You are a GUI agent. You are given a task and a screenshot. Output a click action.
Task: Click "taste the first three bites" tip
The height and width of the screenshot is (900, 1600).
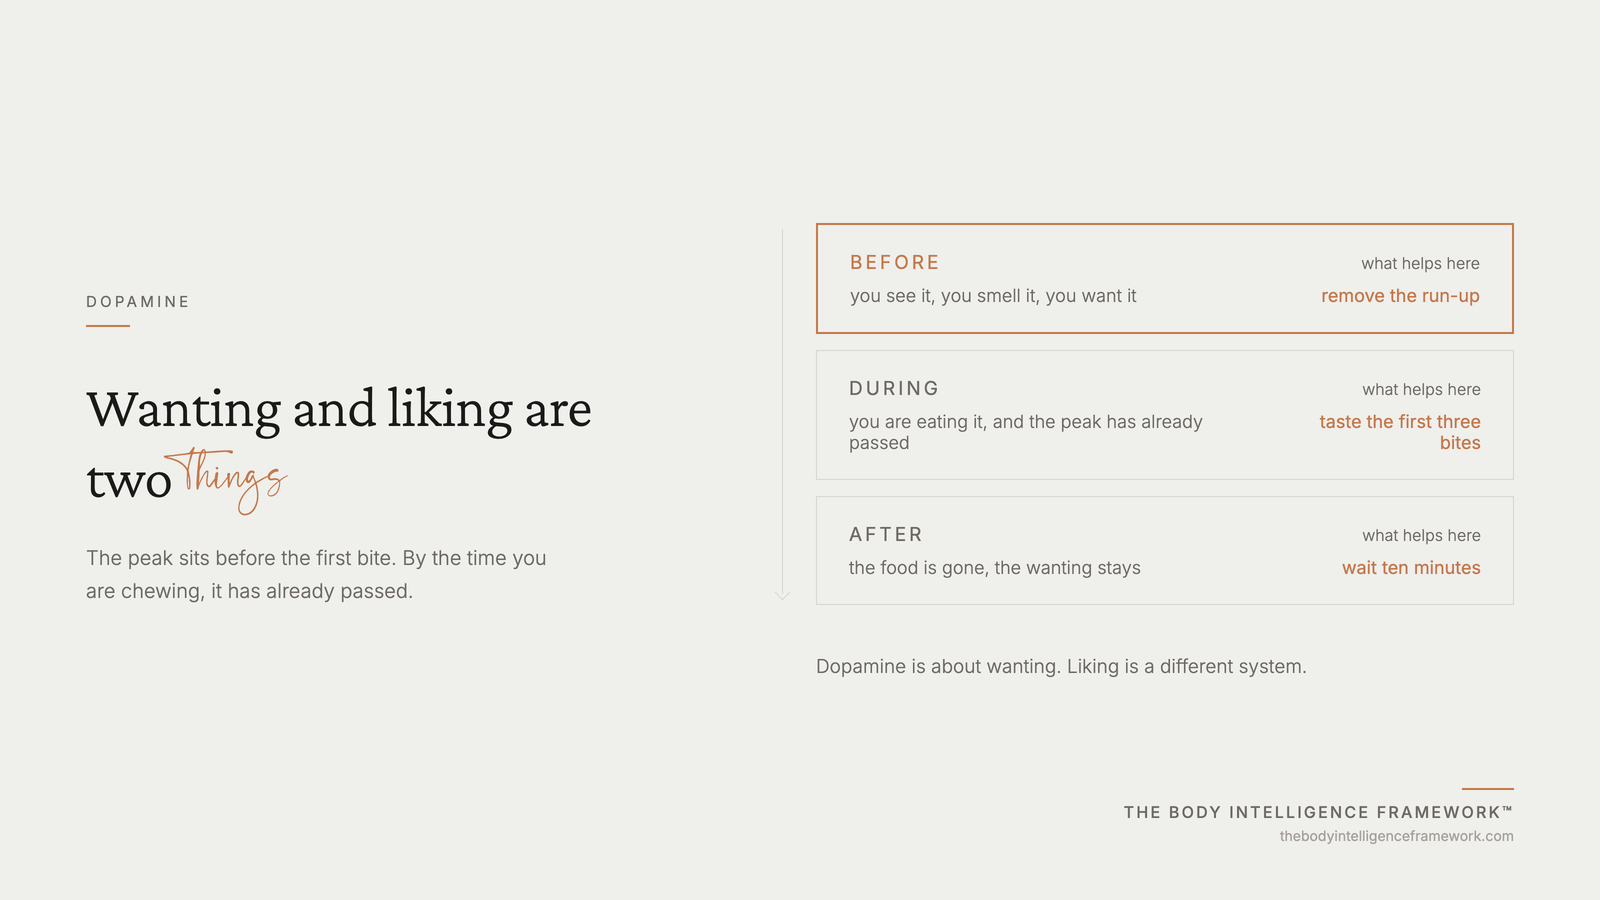pos(1400,432)
